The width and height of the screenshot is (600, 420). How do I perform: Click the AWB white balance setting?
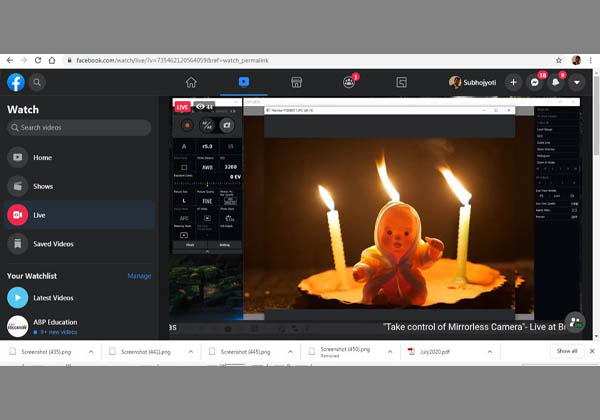click(x=207, y=167)
